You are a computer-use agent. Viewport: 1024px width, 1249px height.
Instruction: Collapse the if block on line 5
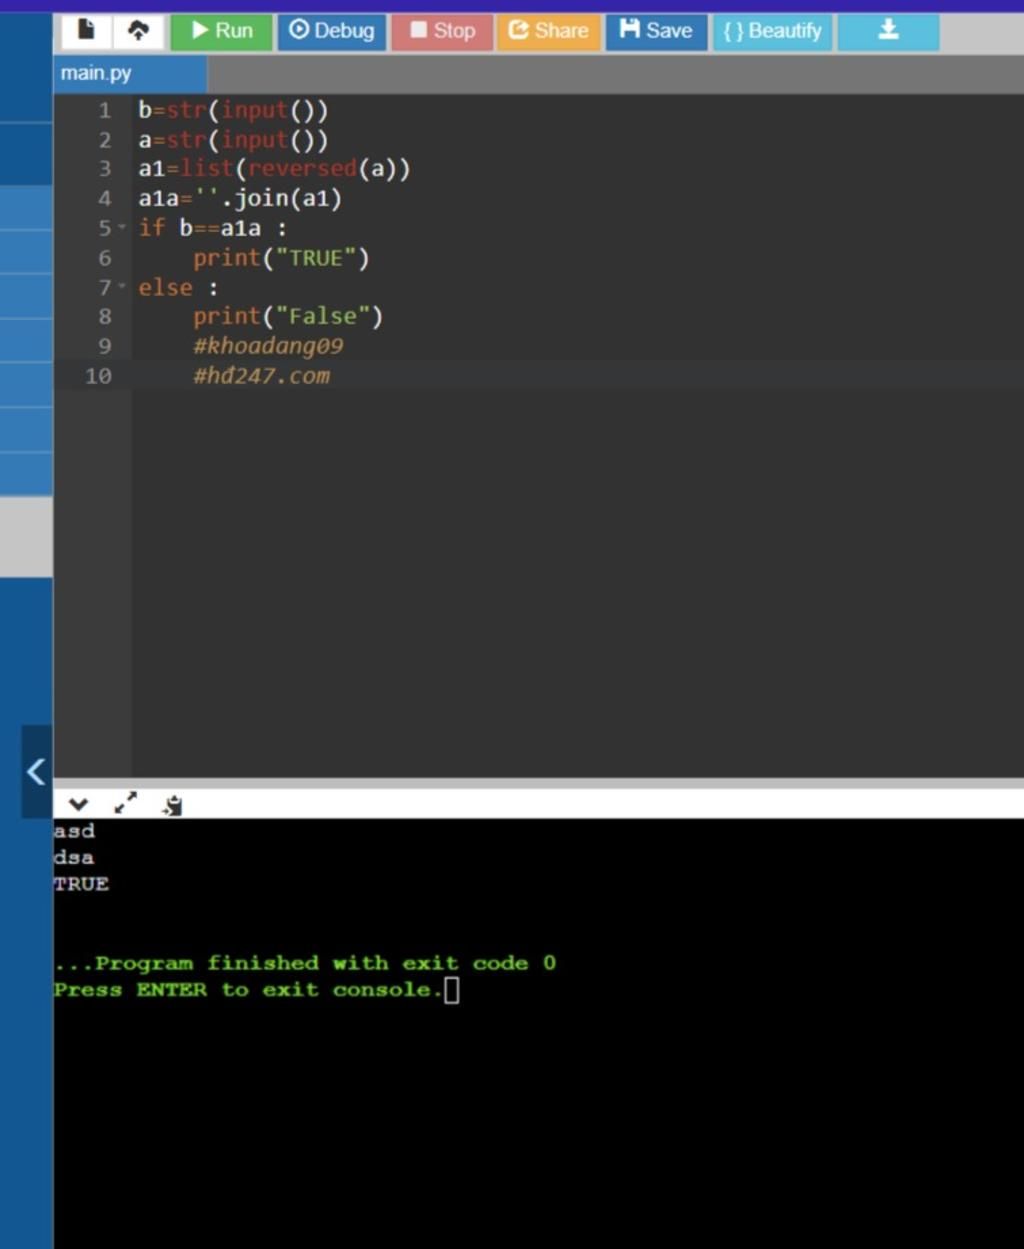point(123,228)
